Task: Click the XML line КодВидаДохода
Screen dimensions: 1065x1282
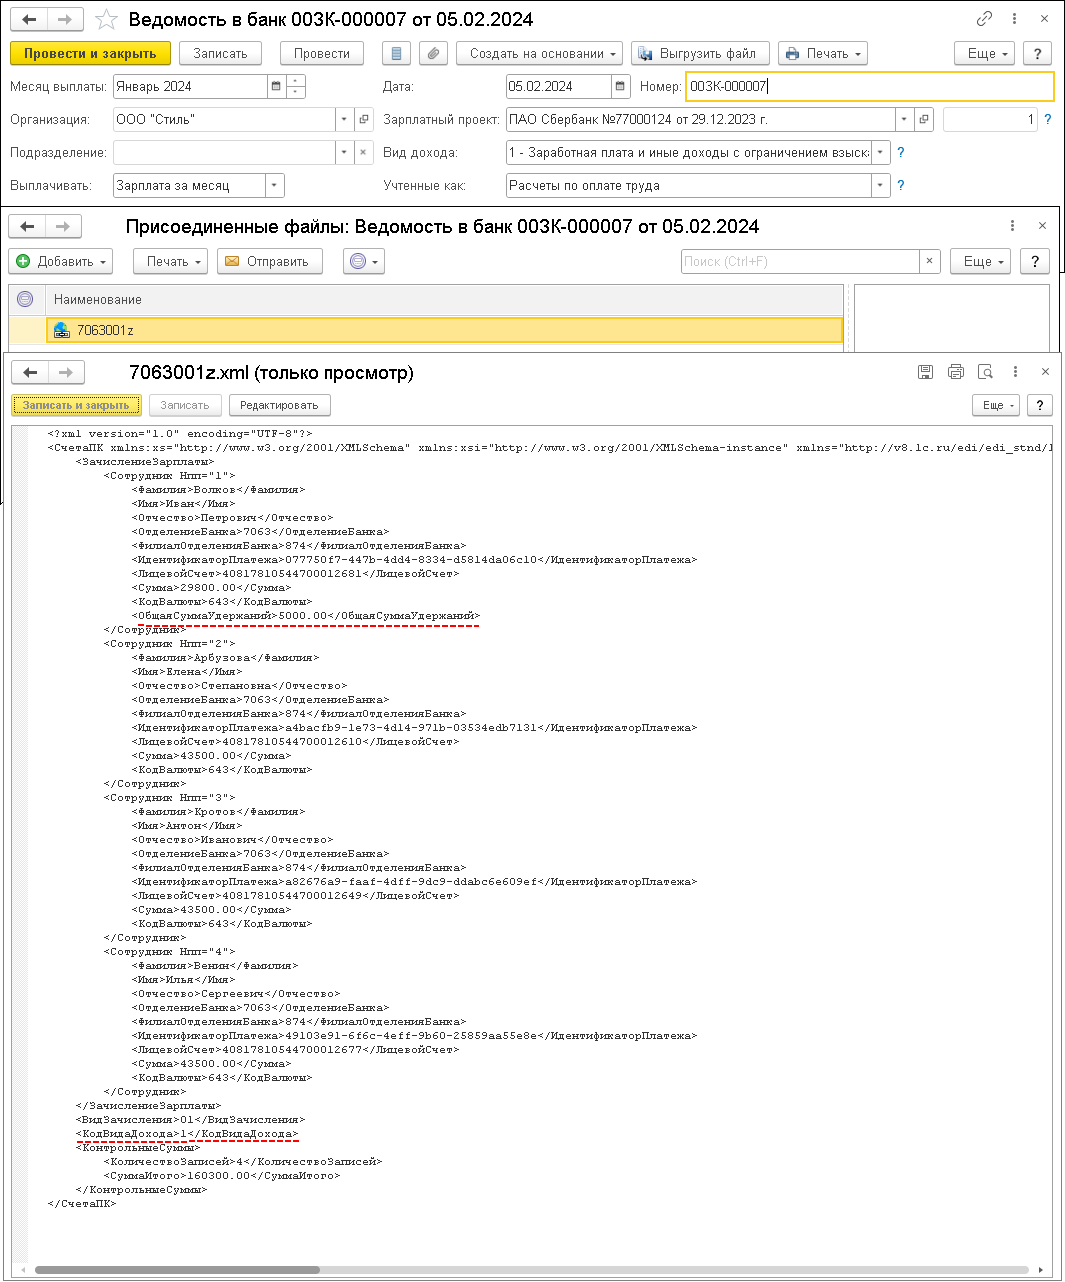Action: (x=187, y=1134)
